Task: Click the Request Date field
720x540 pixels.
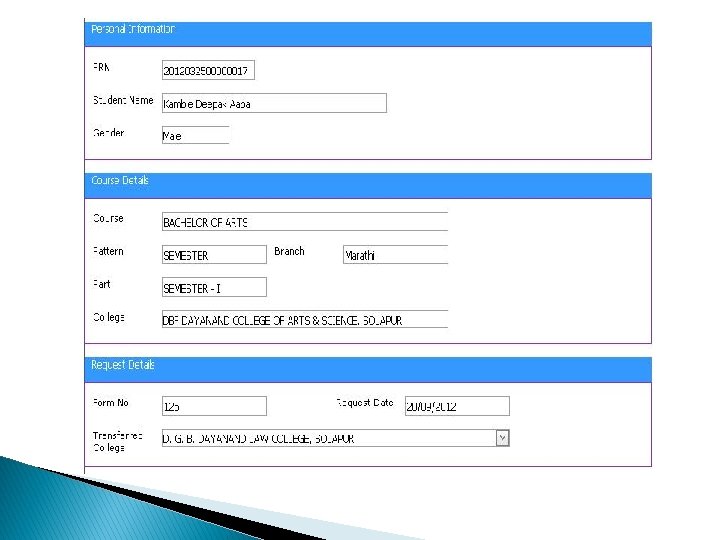Action: coord(457,406)
